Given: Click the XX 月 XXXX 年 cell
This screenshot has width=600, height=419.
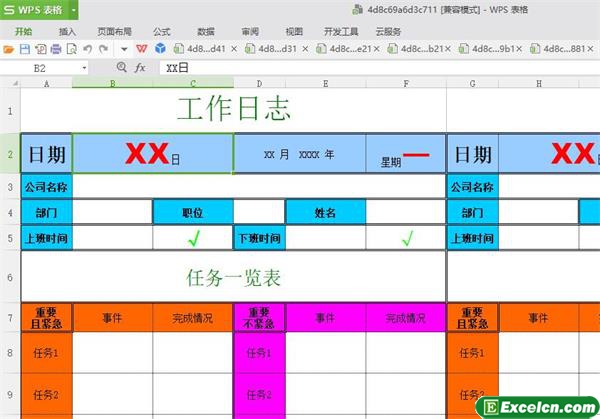Looking at the screenshot, I should coord(300,154).
